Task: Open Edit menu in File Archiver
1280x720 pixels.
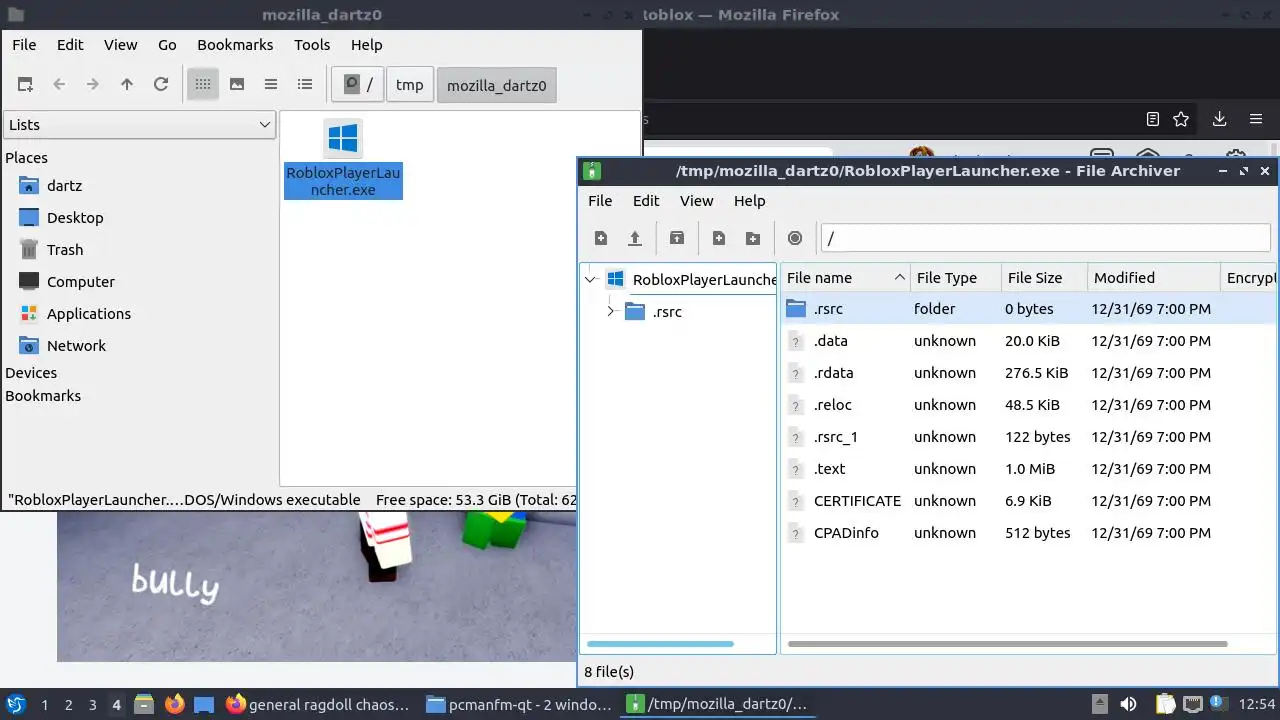Action: [646, 201]
